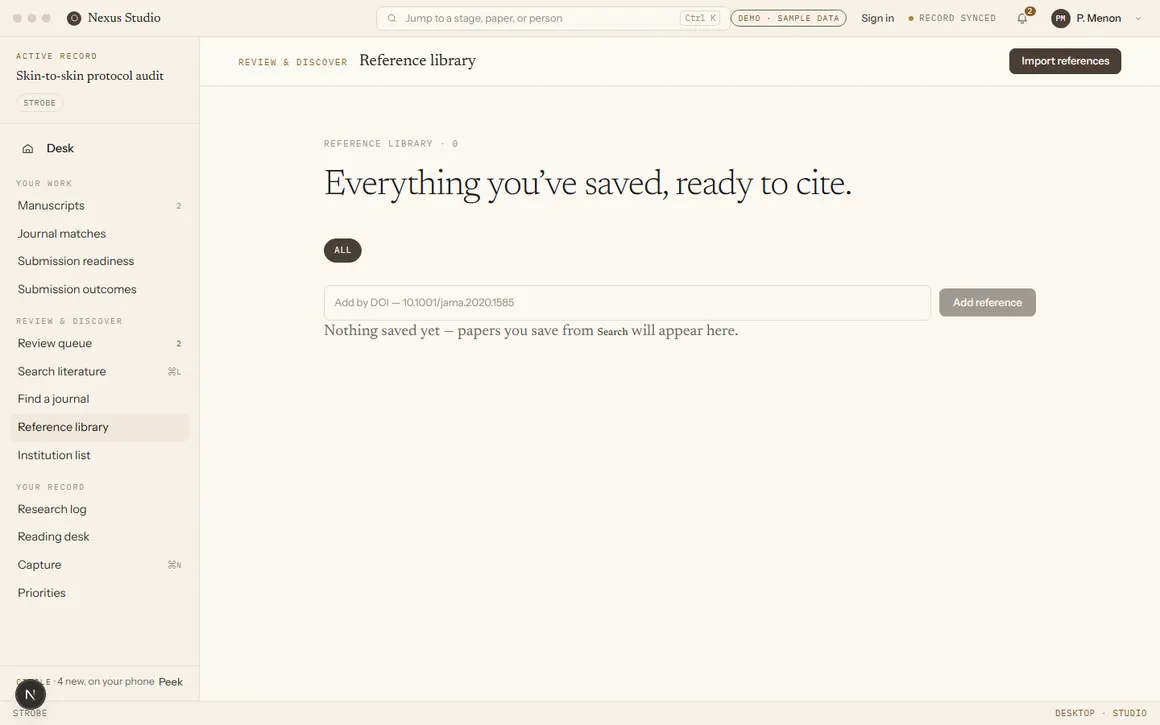This screenshot has height=725, width=1160.
Task: Click the Your Record section header
Action: (x=50, y=487)
